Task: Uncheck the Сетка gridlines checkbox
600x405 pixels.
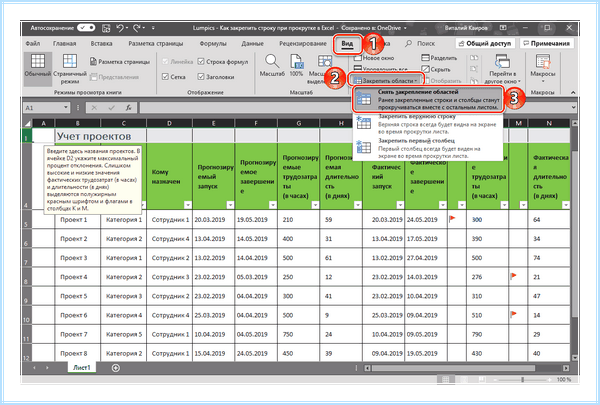Action: [x=165, y=77]
